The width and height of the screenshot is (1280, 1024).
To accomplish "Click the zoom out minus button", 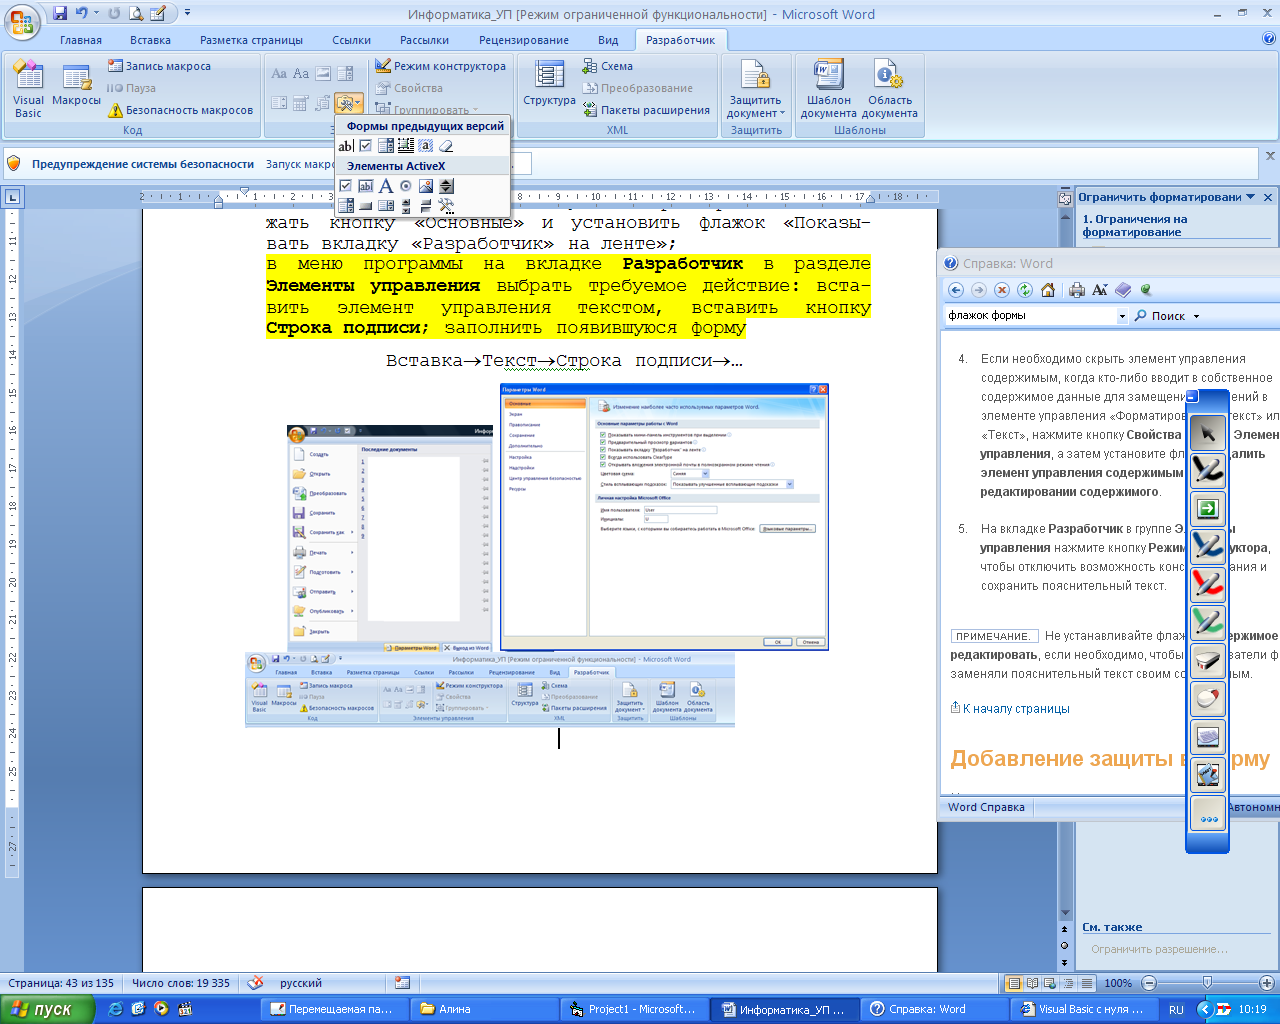I will click(1149, 983).
